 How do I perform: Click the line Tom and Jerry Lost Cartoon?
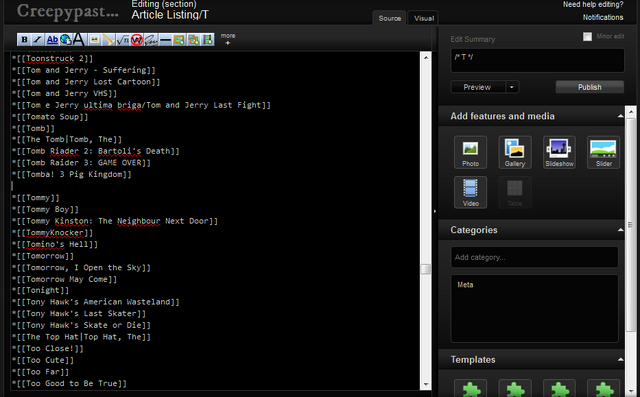[x=86, y=82]
